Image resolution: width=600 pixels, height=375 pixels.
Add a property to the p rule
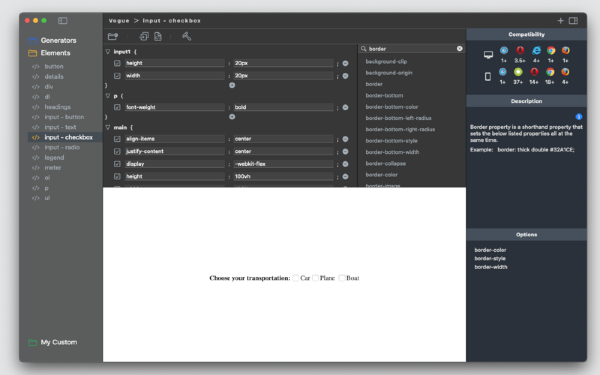pyautogui.click(x=232, y=117)
